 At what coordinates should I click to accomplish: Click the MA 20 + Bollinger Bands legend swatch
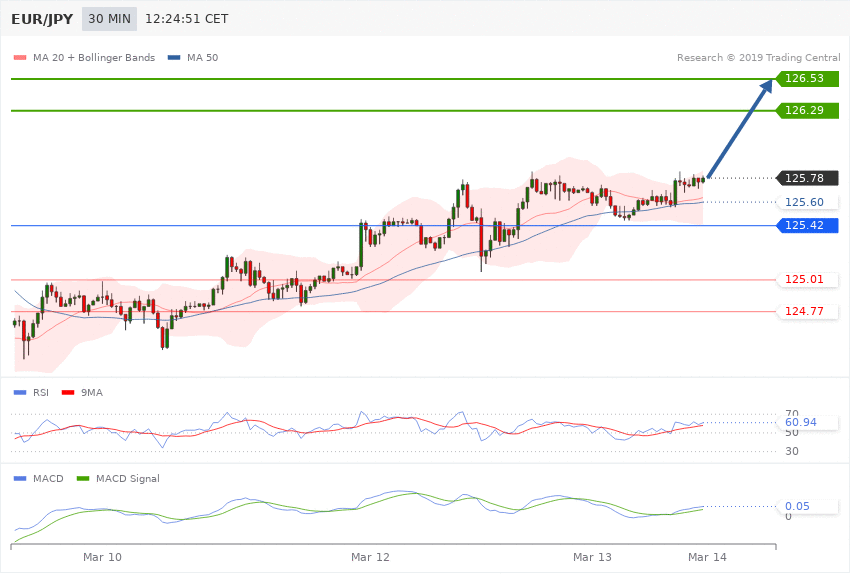[x=20, y=57]
